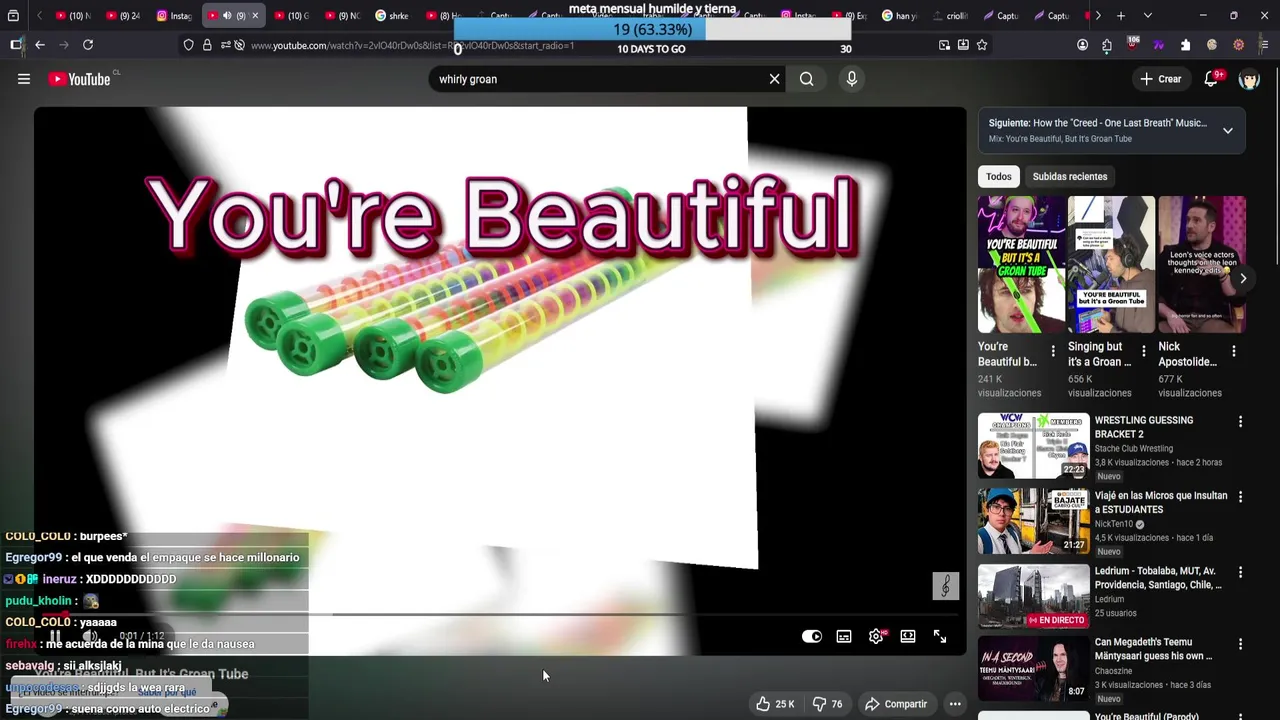Open the YouTube guide hamburger menu

tap(24, 79)
